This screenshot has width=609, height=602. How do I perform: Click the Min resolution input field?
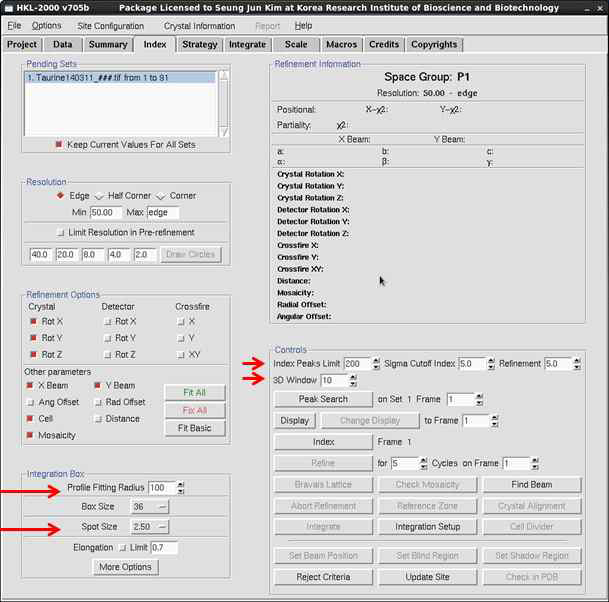tap(105, 213)
